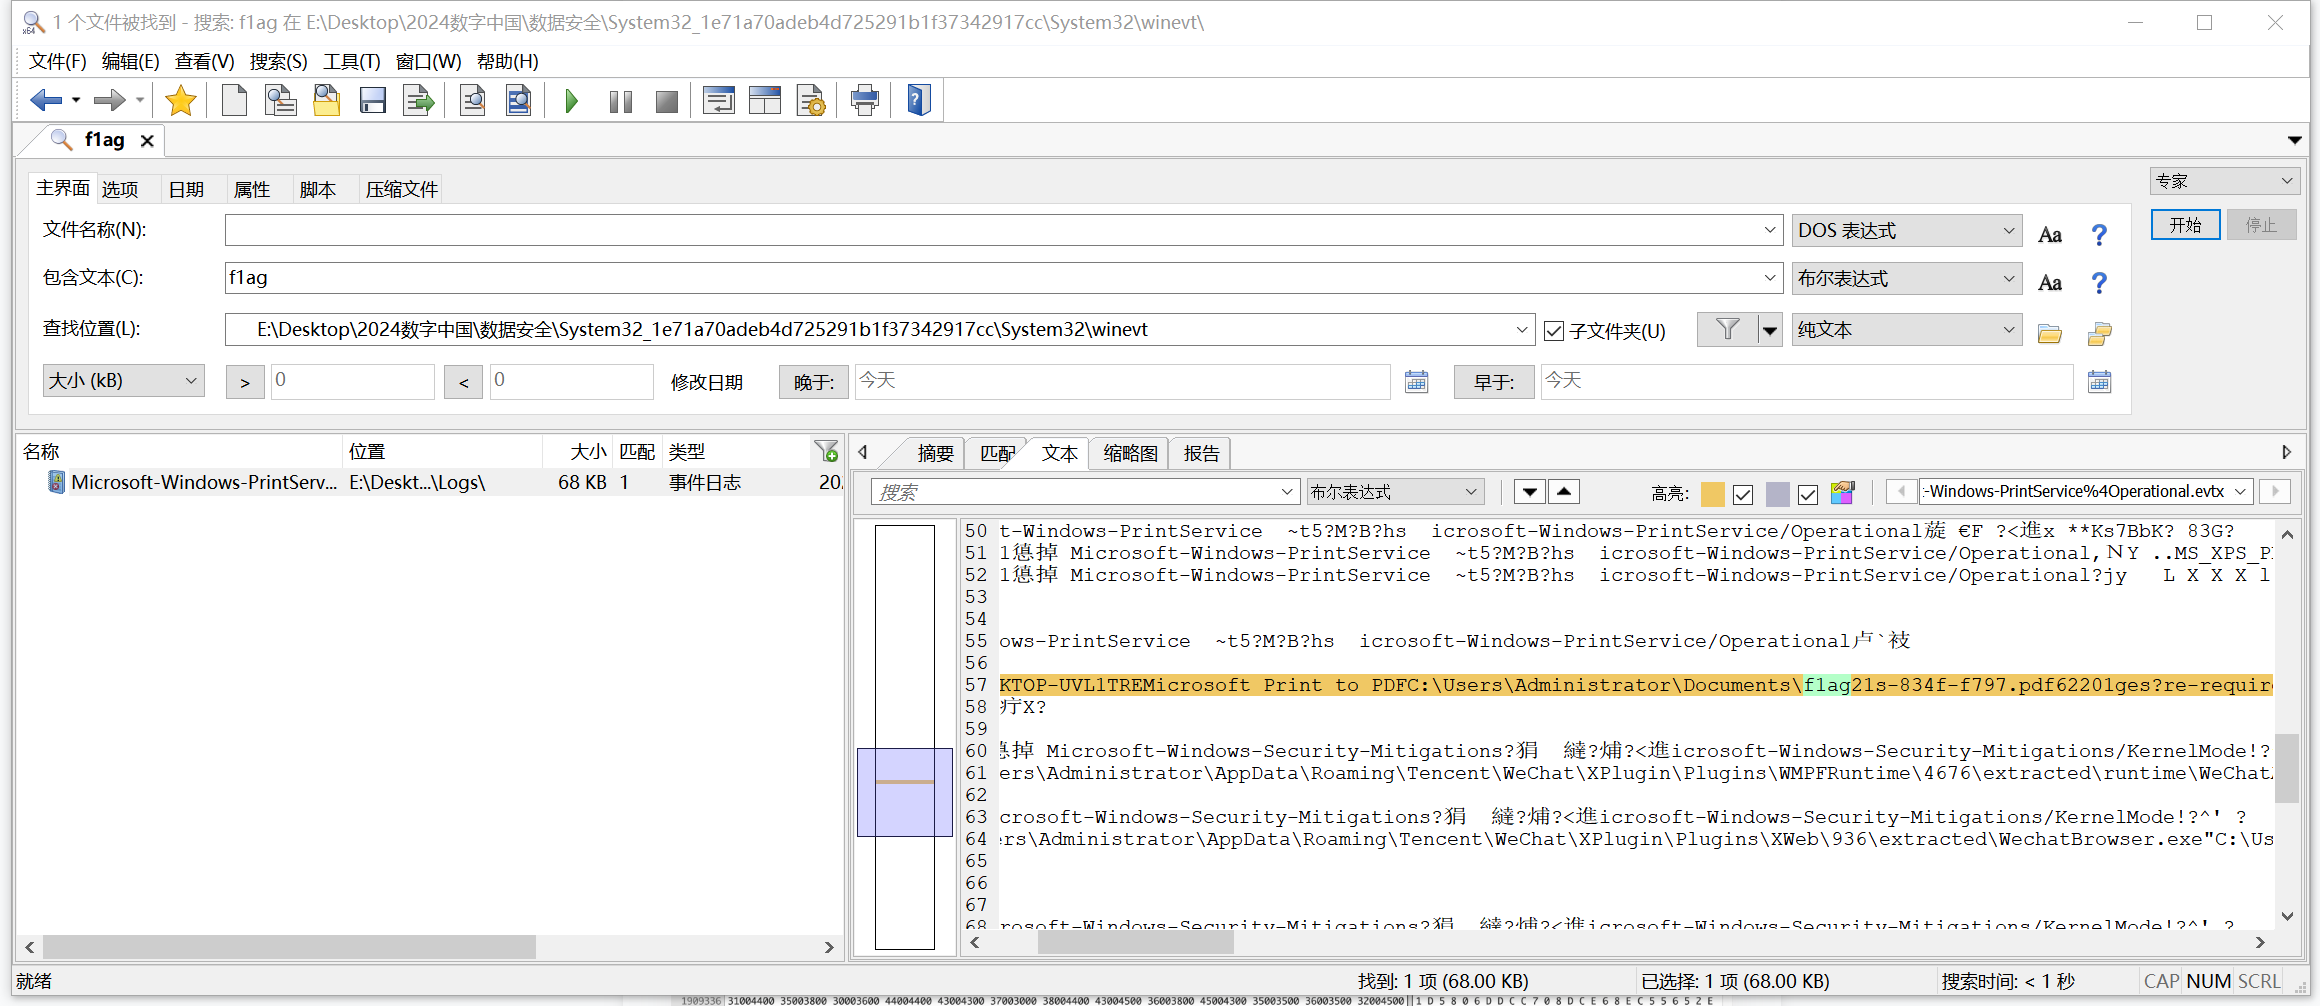Start search with green play icon
Viewport: 2320px width, 1006px height.
571,100
